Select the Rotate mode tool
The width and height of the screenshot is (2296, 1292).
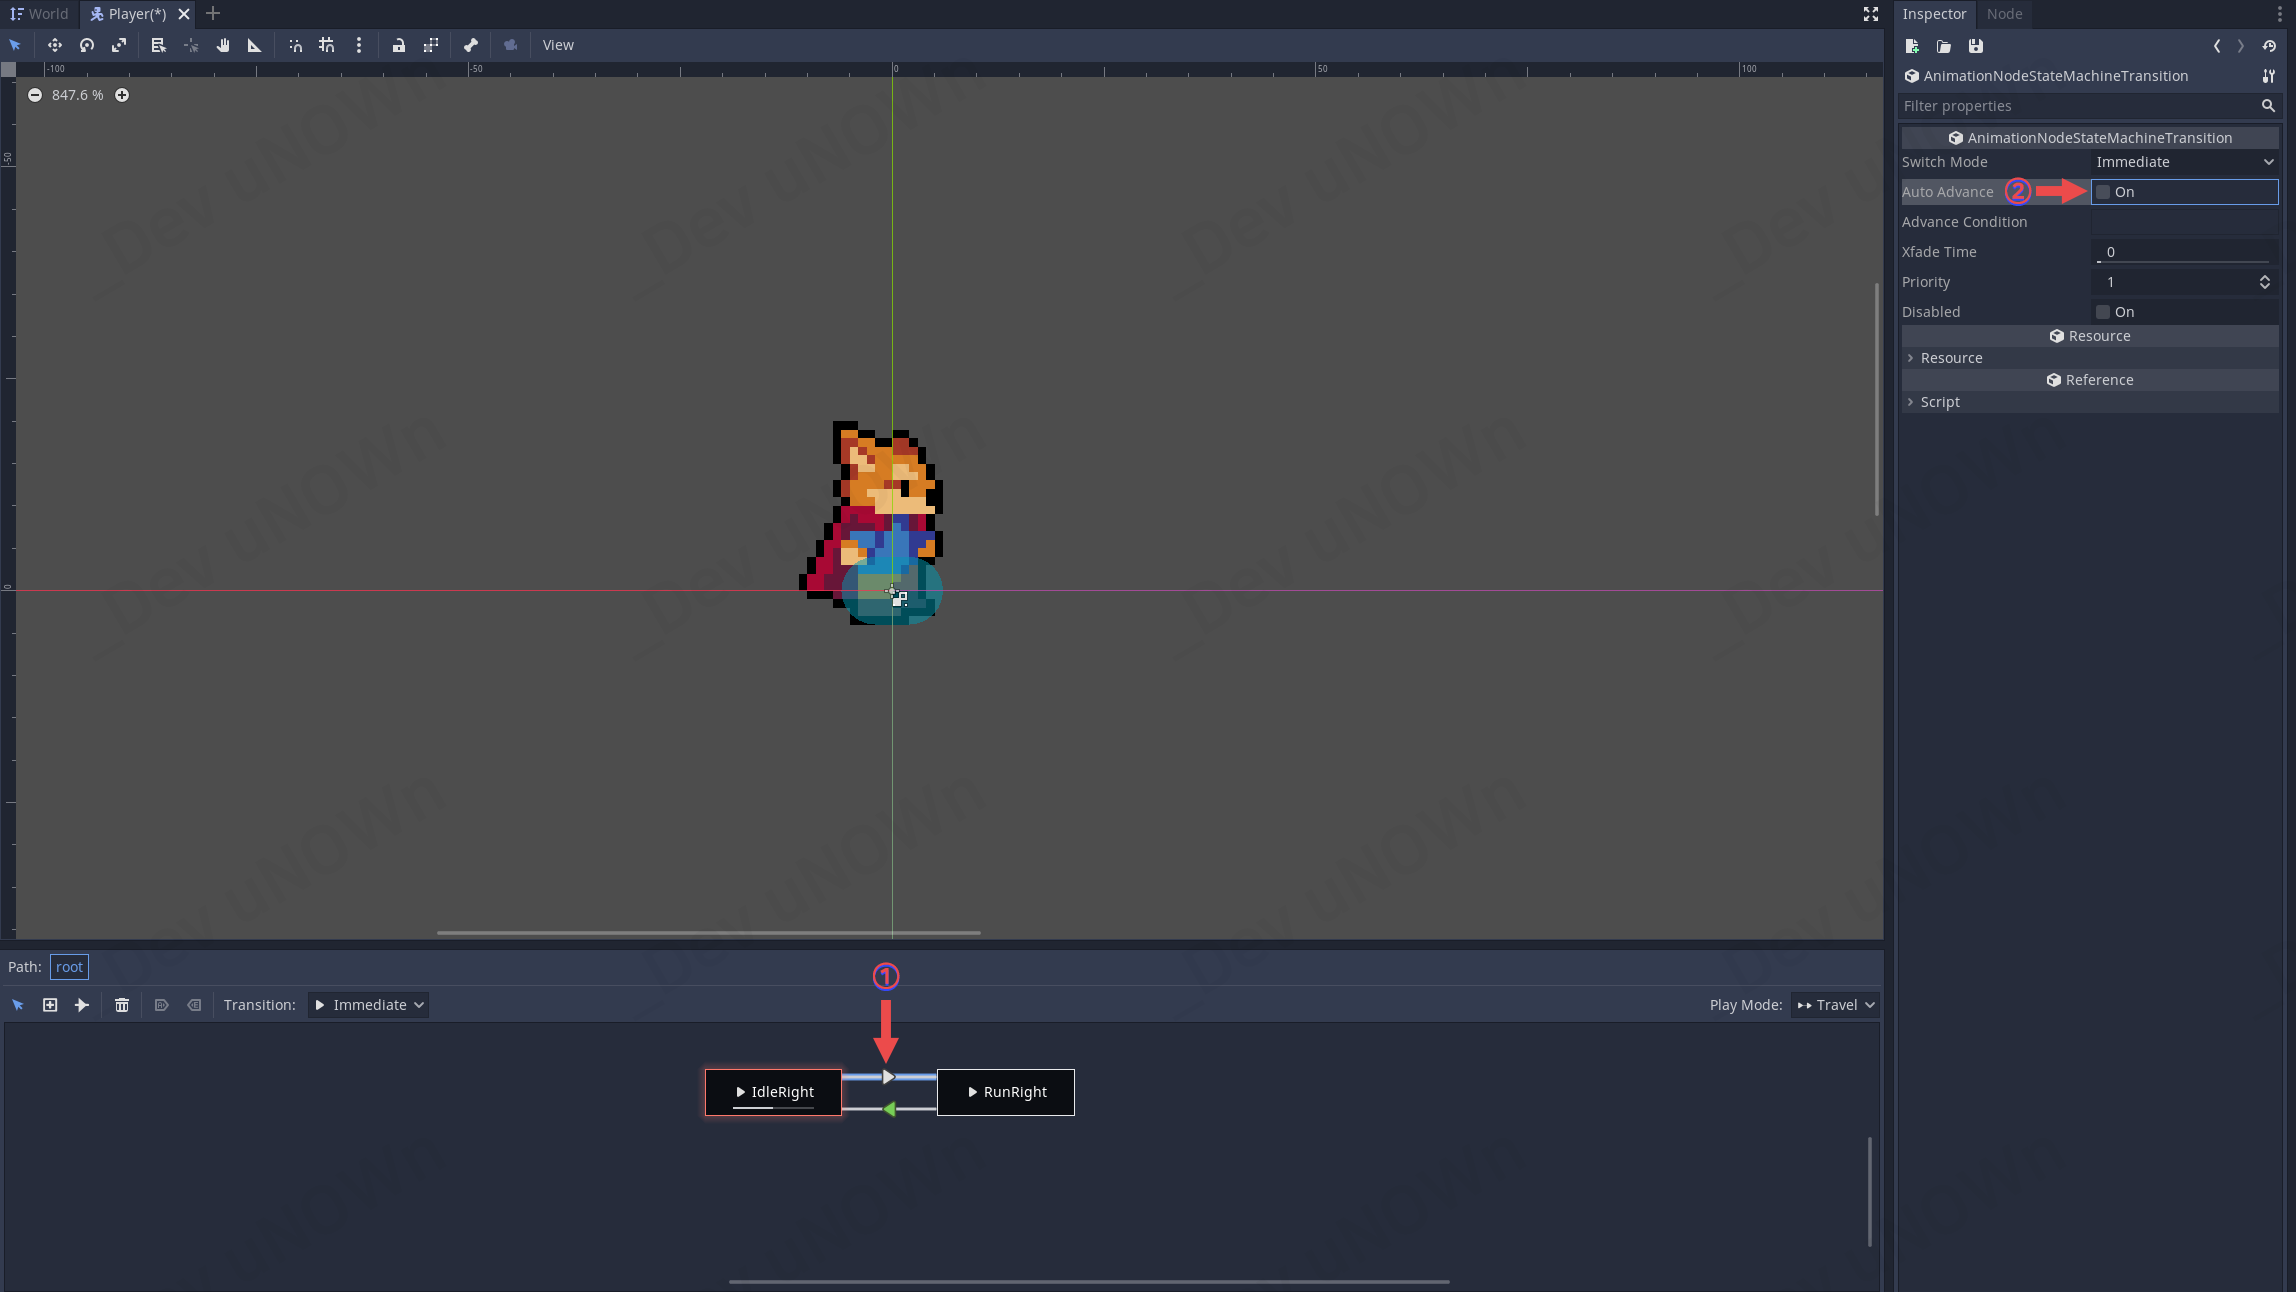pyautogui.click(x=87, y=45)
